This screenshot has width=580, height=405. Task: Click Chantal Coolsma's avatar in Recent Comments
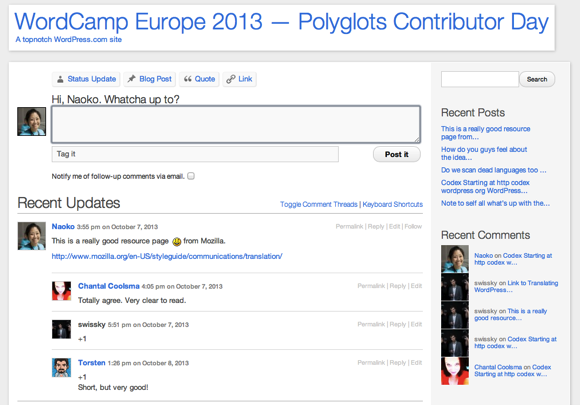point(455,371)
